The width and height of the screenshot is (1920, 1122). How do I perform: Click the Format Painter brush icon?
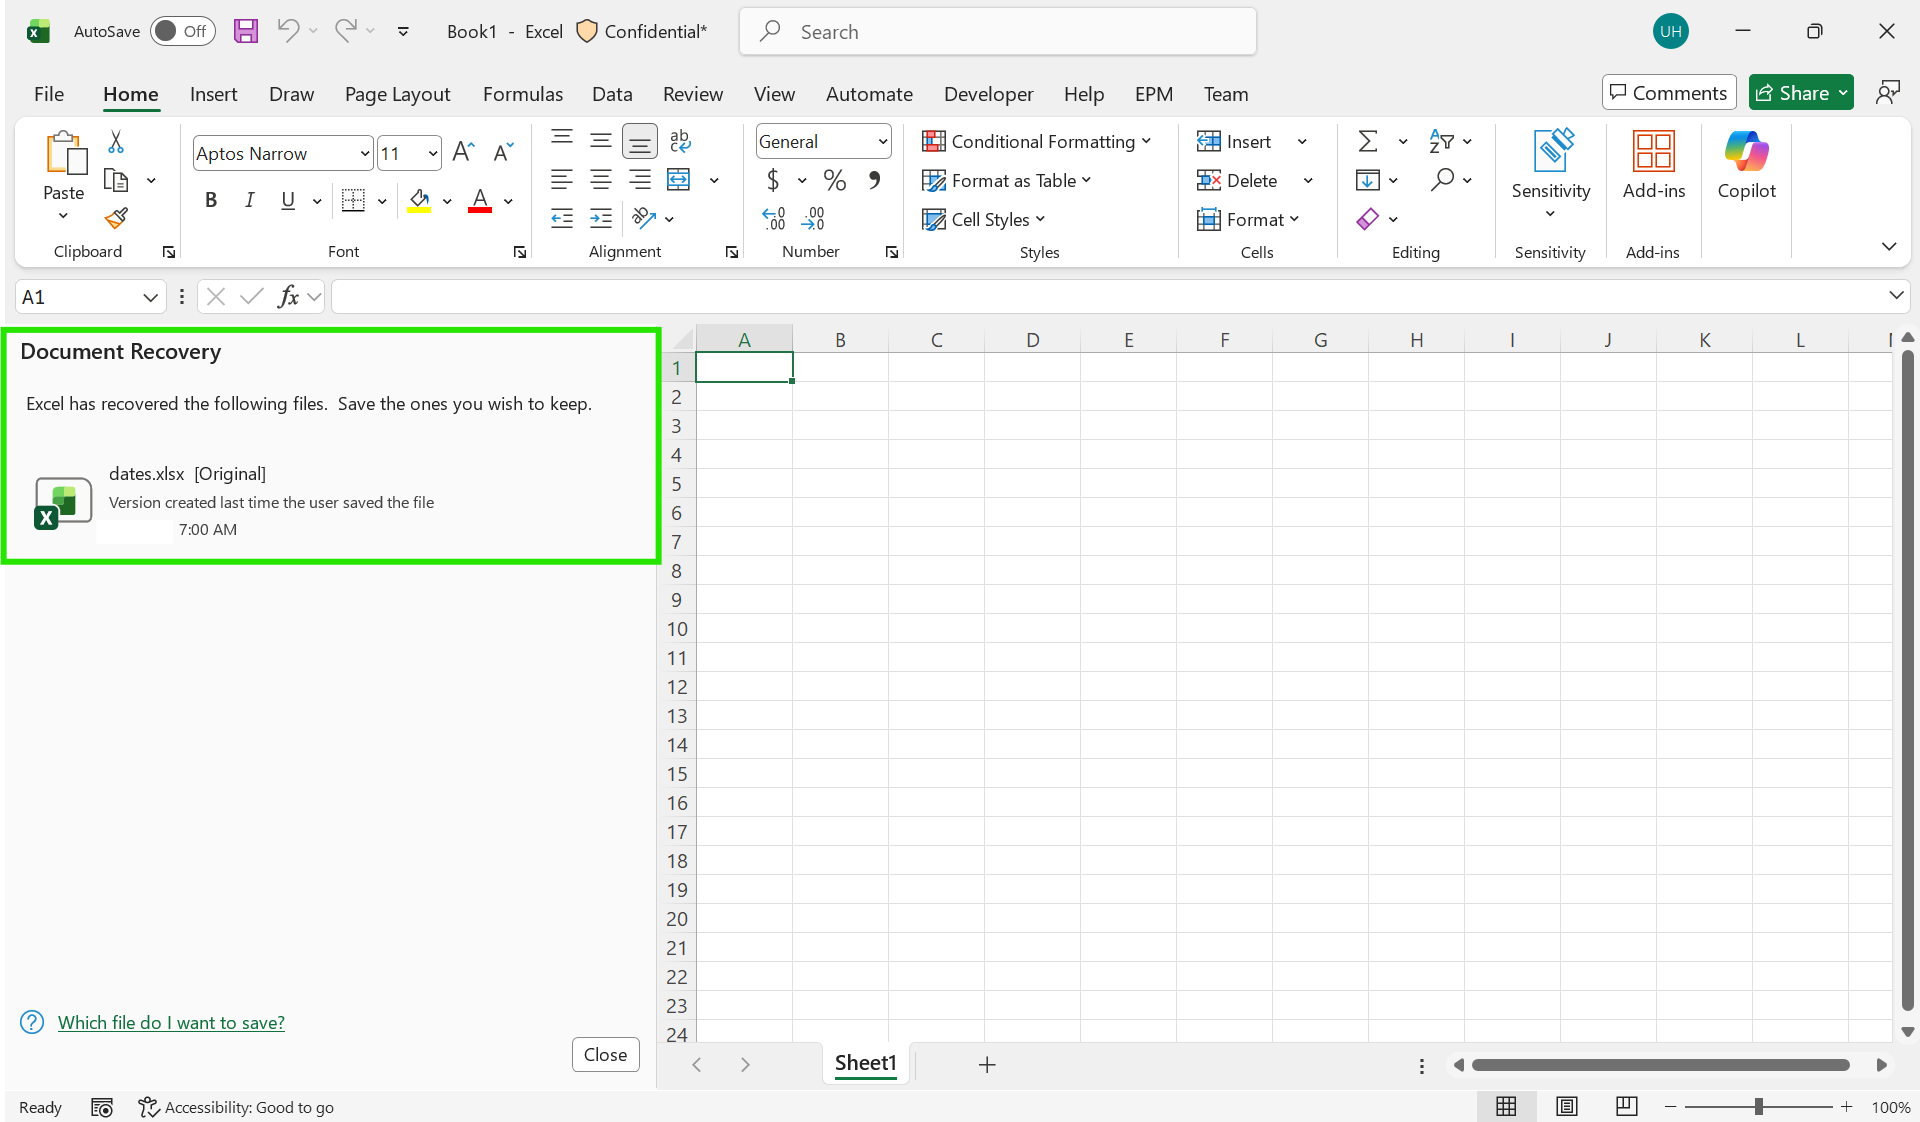tap(116, 218)
